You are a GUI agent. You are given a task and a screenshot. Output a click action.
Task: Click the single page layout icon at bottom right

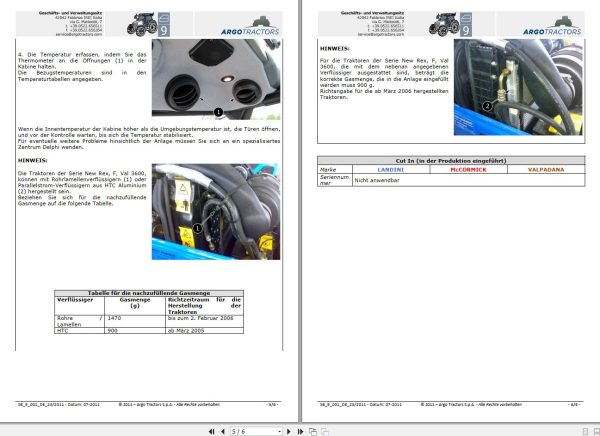click(x=585, y=431)
